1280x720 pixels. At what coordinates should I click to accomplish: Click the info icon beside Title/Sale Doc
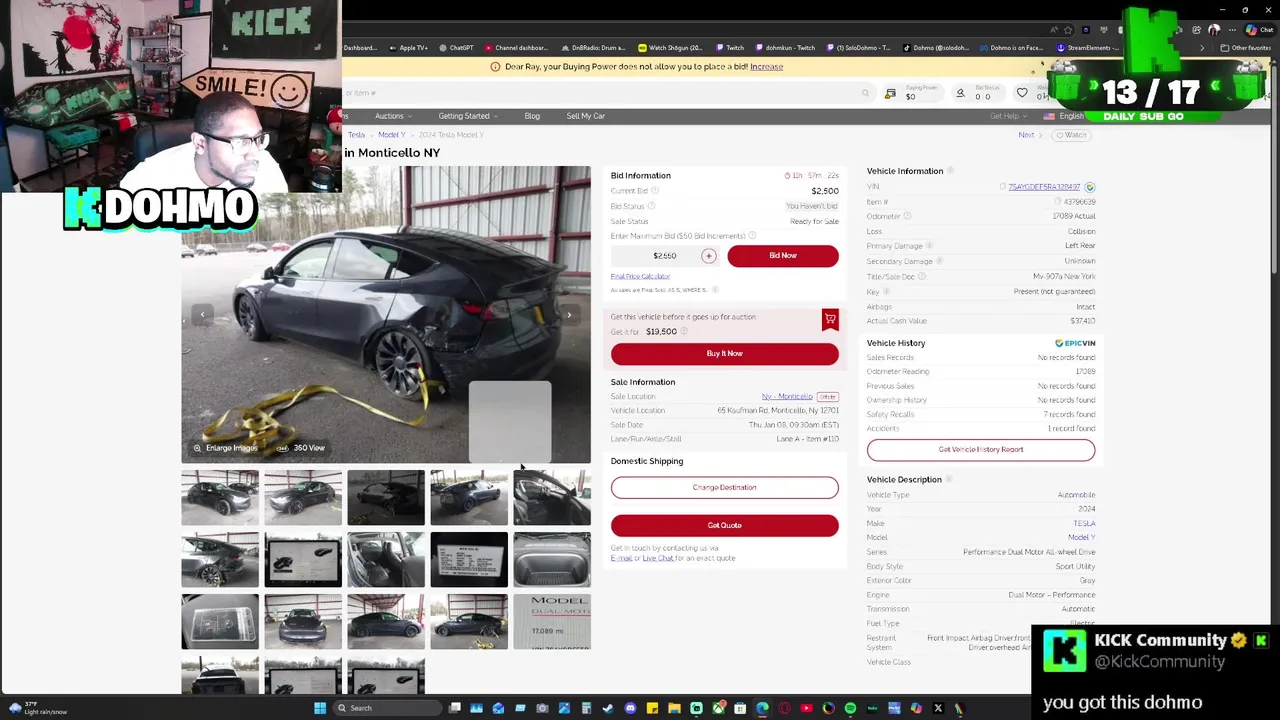(922, 276)
